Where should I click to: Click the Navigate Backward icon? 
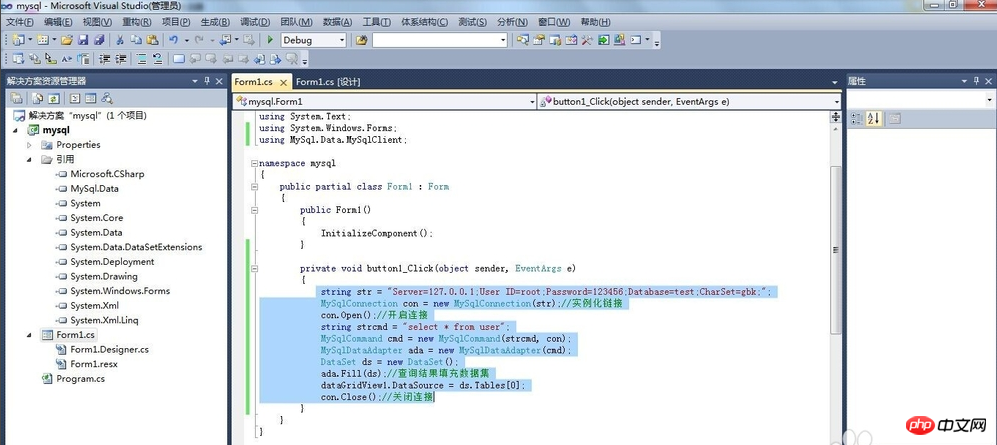click(x=224, y=40)
